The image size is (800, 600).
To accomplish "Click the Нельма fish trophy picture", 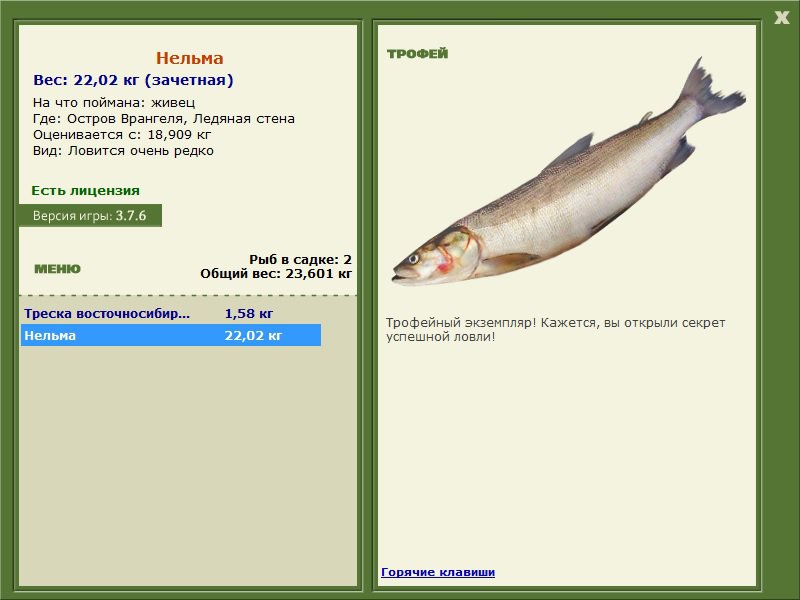I will click(568, 173).
